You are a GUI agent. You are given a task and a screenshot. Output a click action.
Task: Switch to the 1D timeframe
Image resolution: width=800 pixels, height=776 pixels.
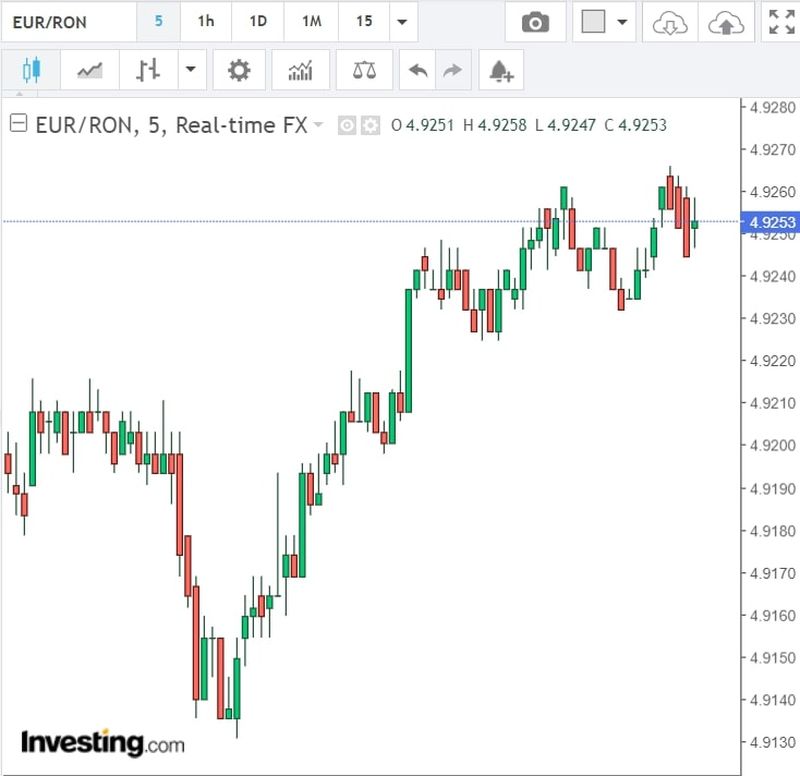[258, 22]
